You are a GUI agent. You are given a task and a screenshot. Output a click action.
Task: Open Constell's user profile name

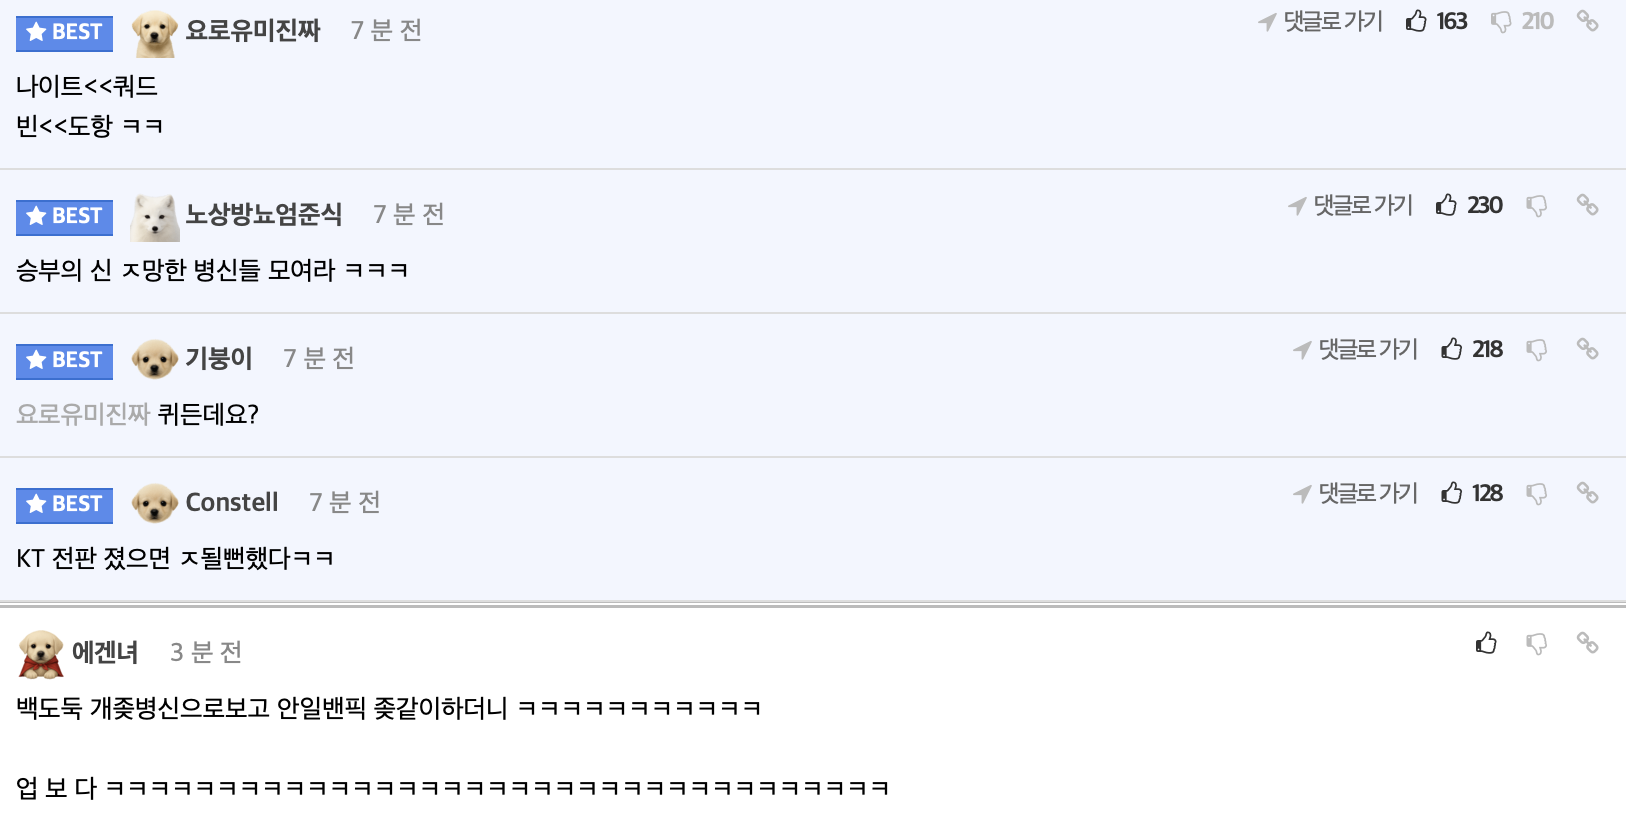tap(232, 502)
